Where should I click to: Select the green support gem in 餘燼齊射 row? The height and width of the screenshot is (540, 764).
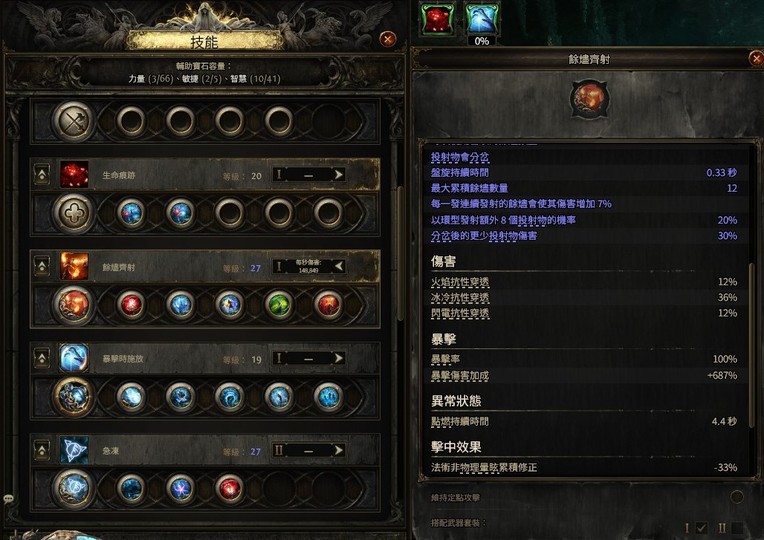click(279, 305)
